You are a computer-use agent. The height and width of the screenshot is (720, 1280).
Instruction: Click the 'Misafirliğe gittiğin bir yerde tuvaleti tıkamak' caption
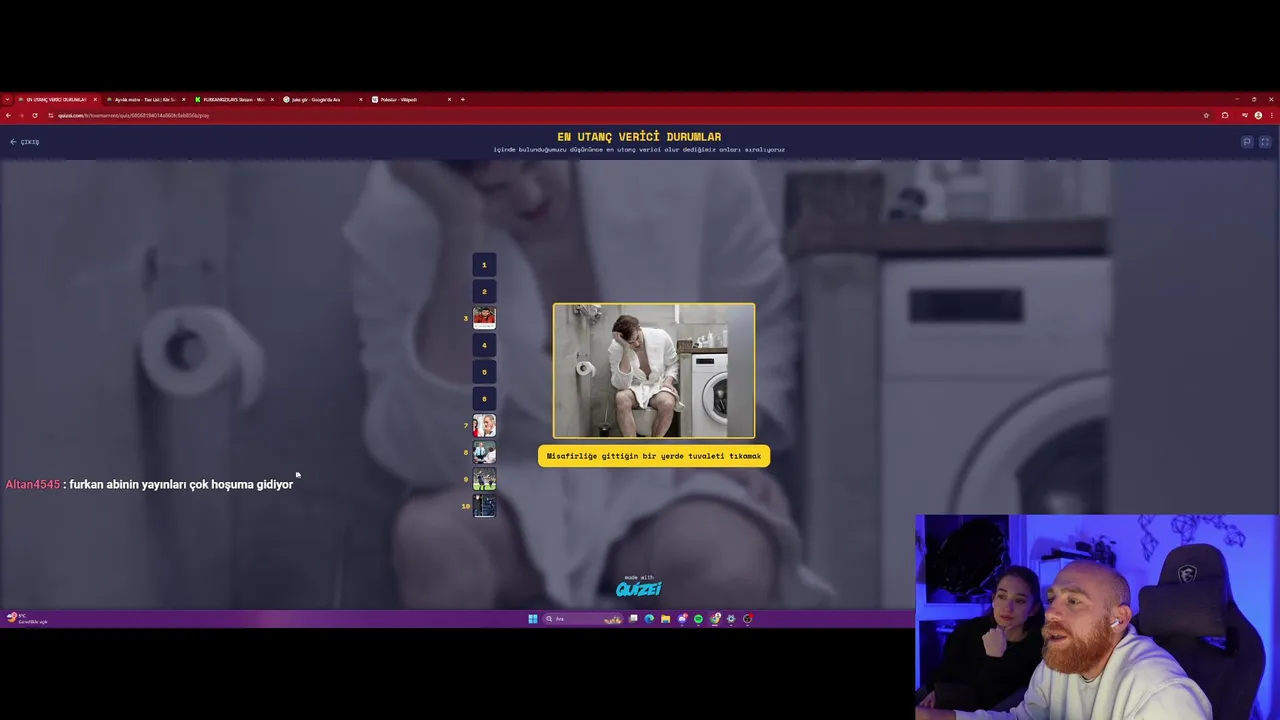[654, 456]
